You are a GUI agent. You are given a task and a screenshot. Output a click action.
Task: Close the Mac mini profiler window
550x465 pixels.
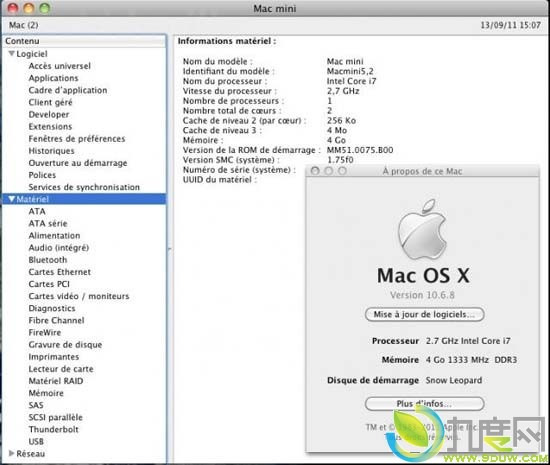13,8
